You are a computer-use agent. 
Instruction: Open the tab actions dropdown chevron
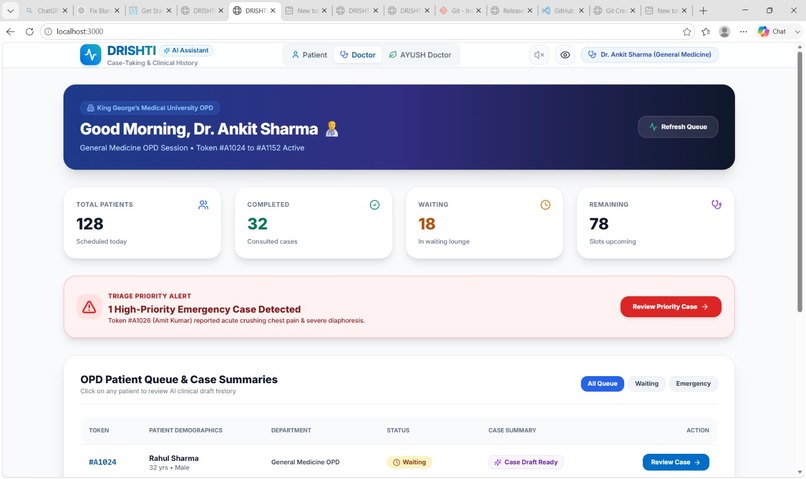(10, 10)
